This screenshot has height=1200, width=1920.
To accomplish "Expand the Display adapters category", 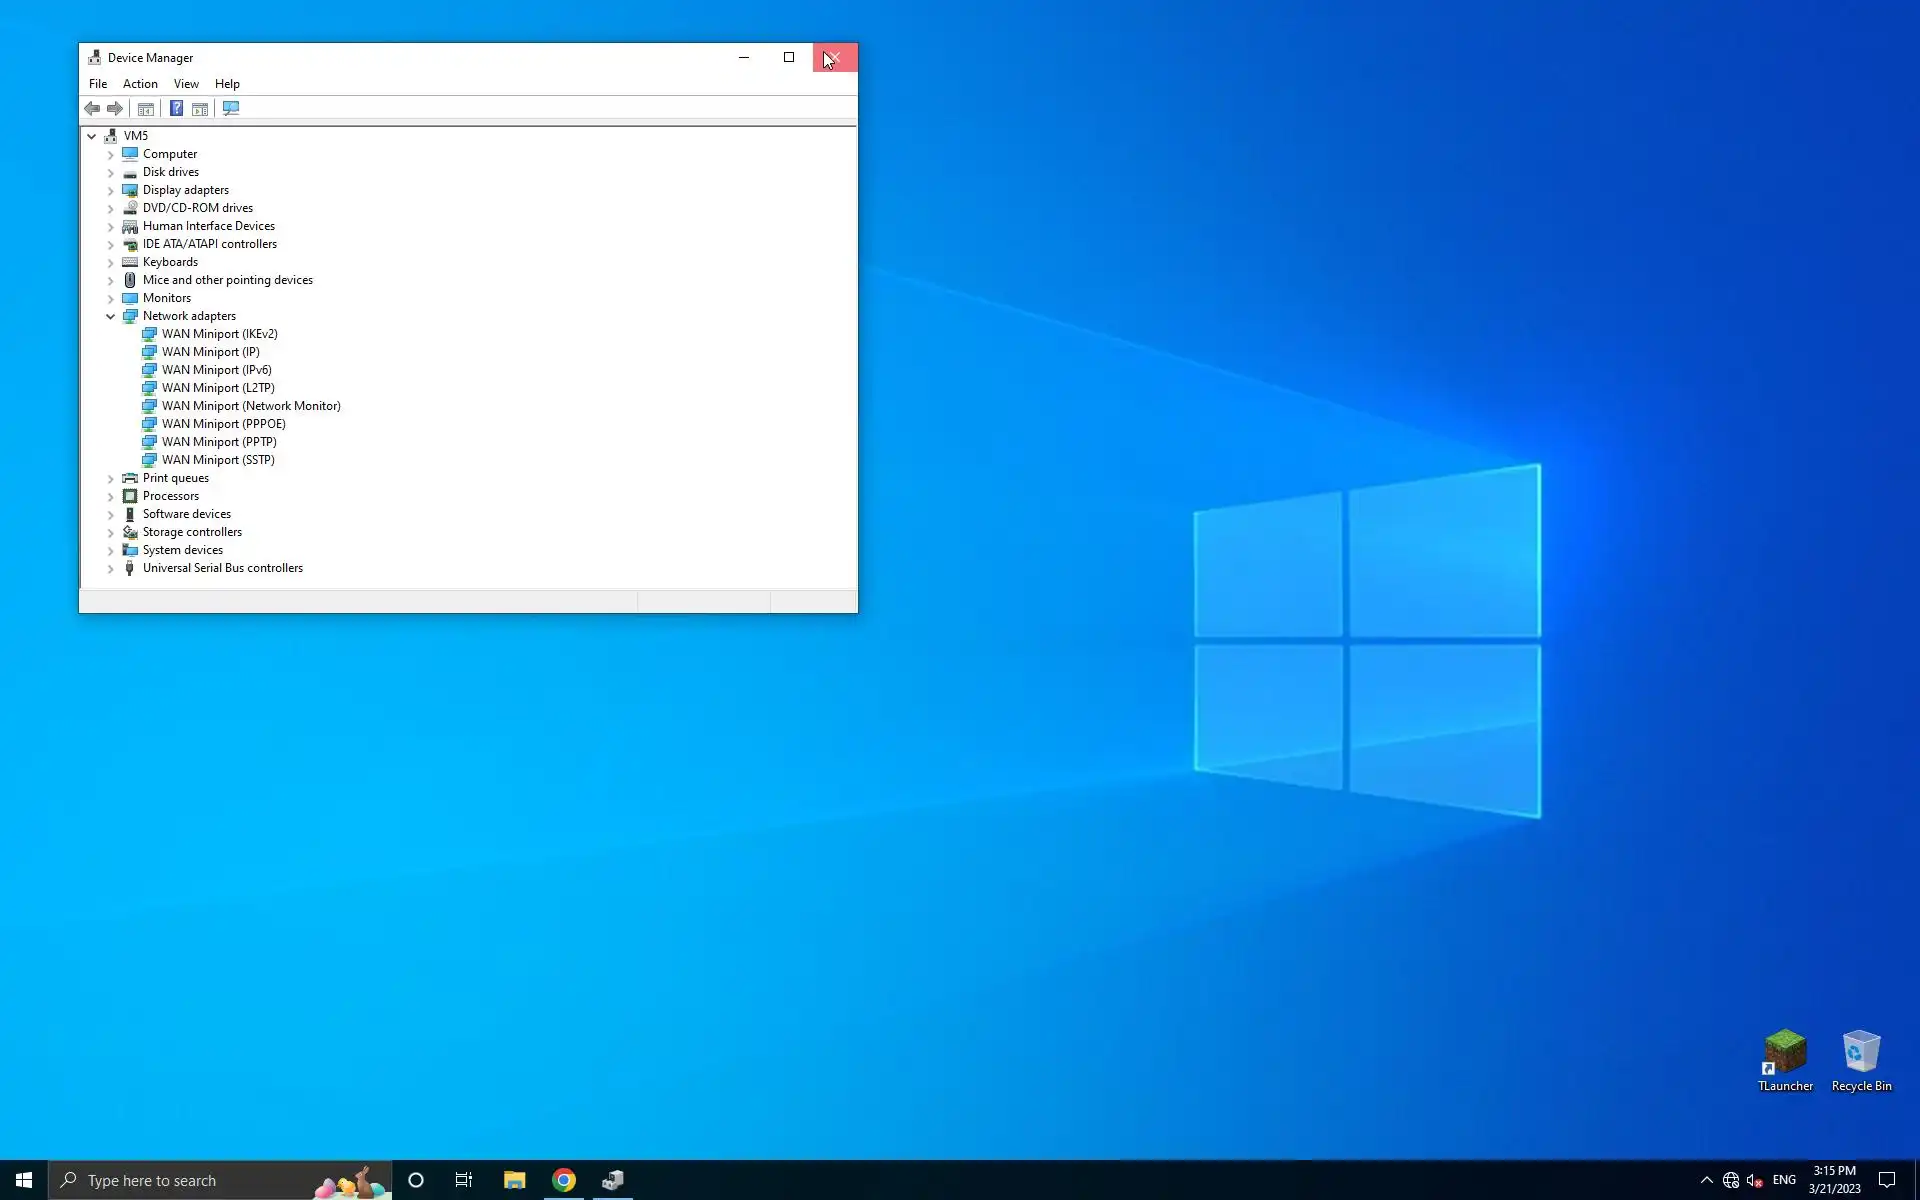I will [x=111, y=190].
